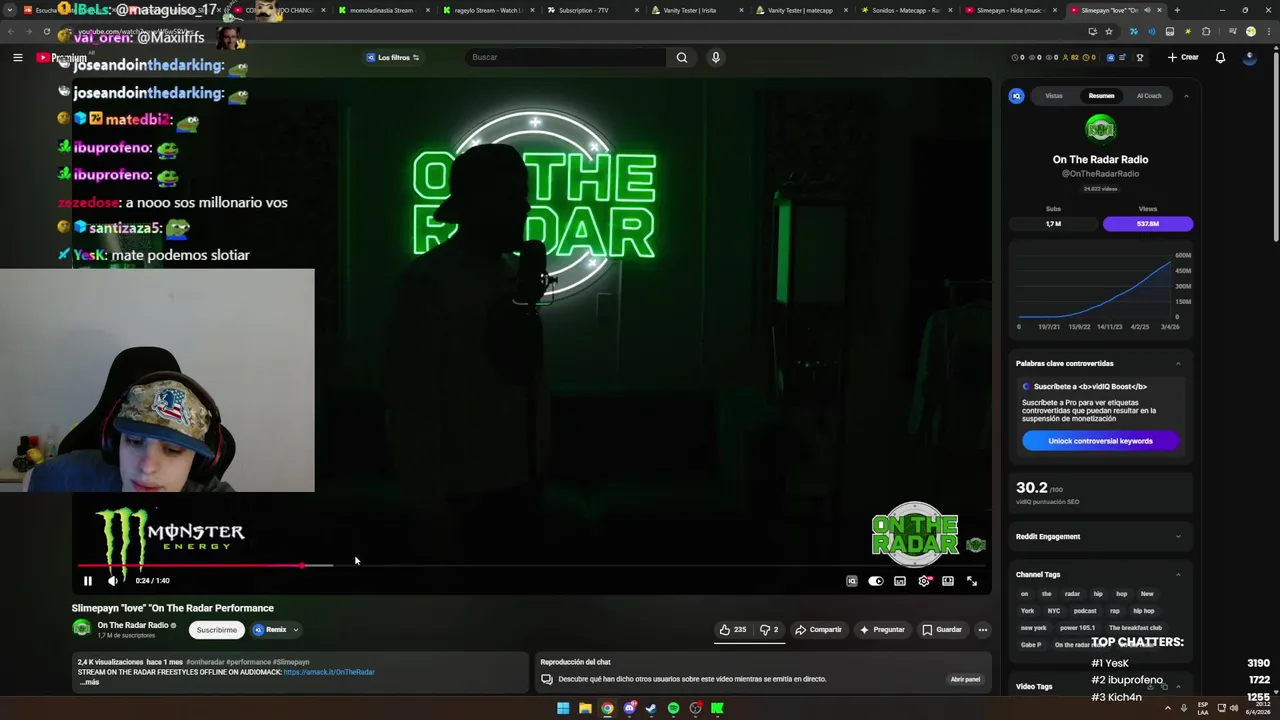
Task: Click the #Slimepayn hashtag
Action: point(291,662)
